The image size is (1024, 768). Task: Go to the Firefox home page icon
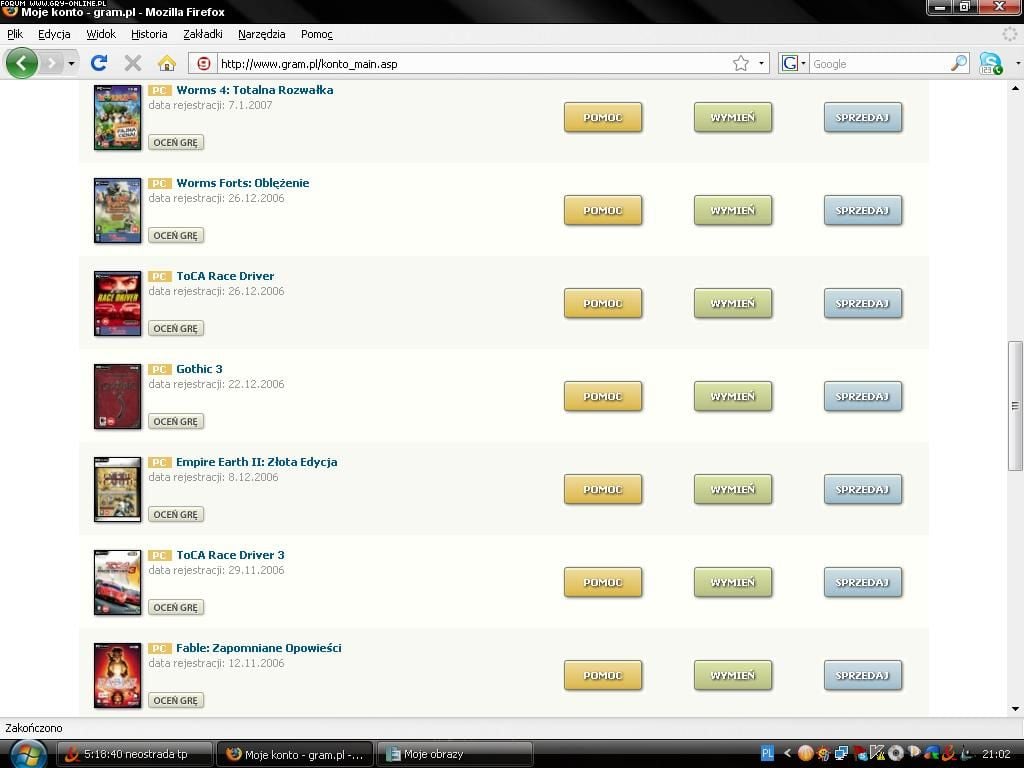pos(167,63)
